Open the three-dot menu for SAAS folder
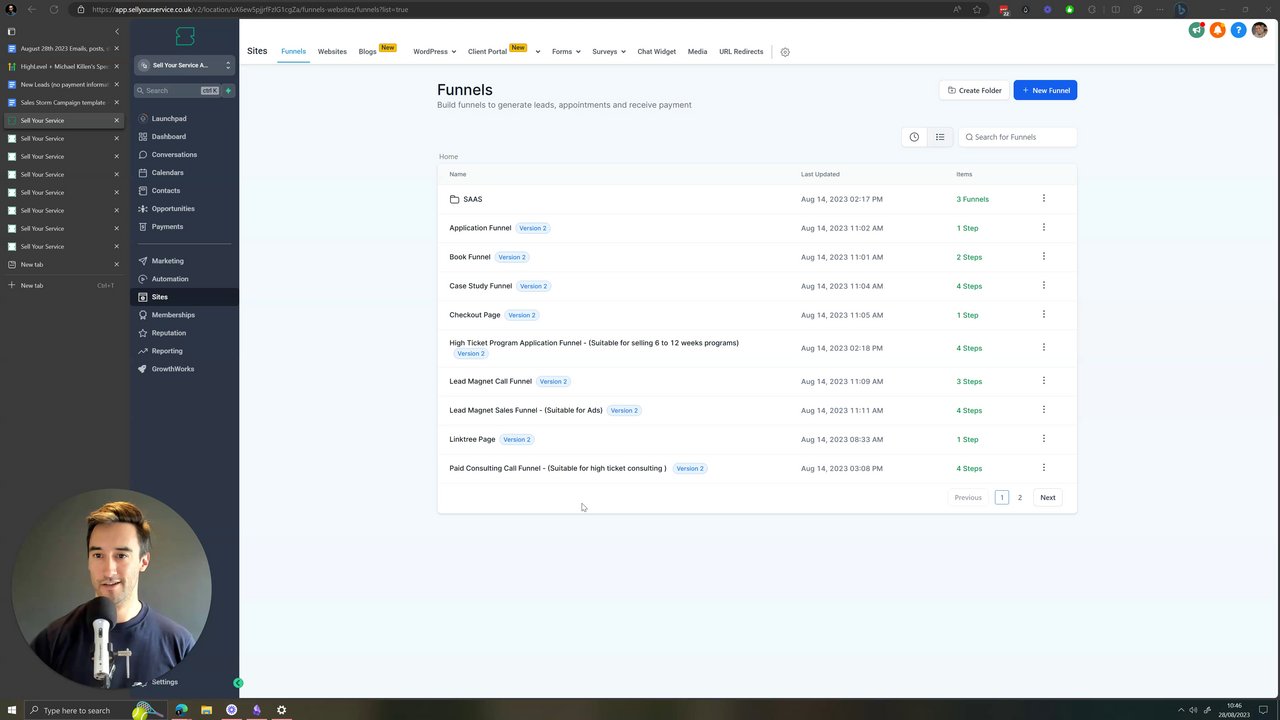This screenshot has height=720, width=1280. tap(1044, 199)
